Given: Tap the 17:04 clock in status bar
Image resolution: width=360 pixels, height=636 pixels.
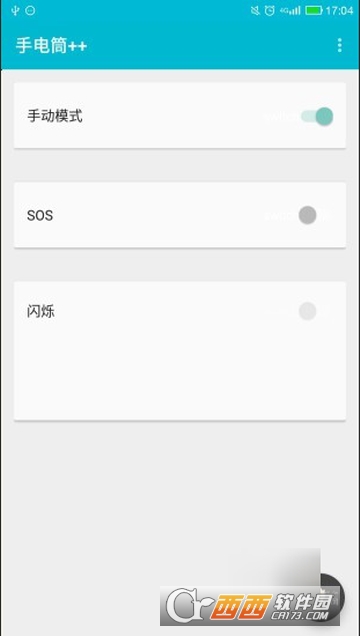Looking at the screenshot, I should 339,11.
